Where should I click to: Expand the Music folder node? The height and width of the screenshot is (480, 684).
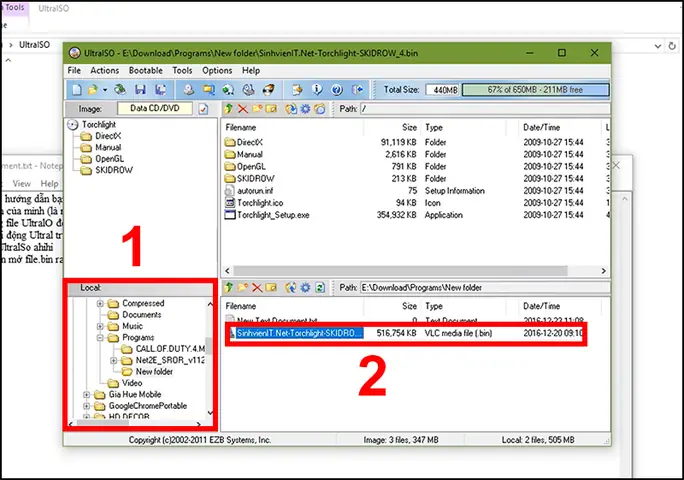pyautogui.click(x=100, y=326)
